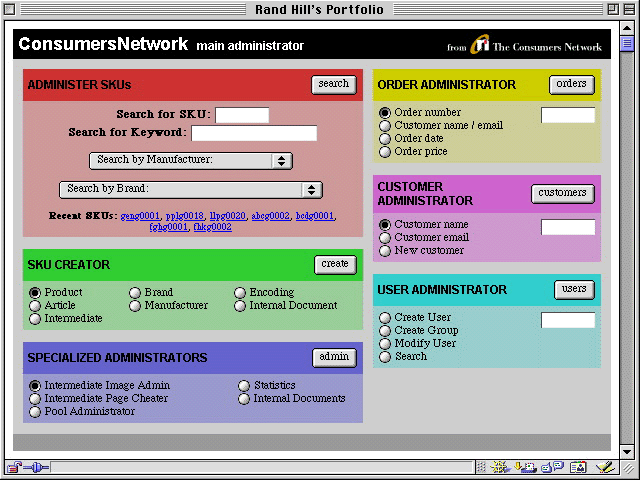Open recent SKU fghg0001 link
640x480 pixels.
(168, 227)
